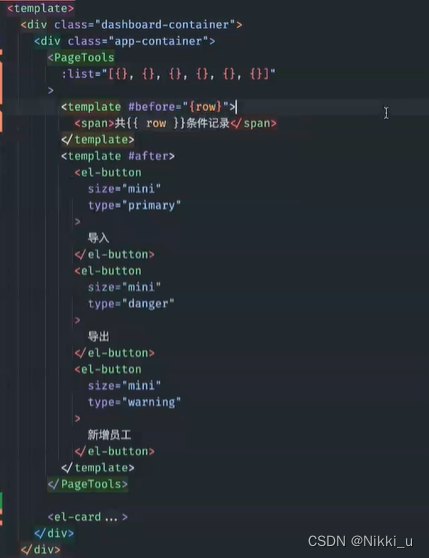
Task: Expand the folded "..." in el-card line
Action: pyautogui.click(x=111, y=517)
